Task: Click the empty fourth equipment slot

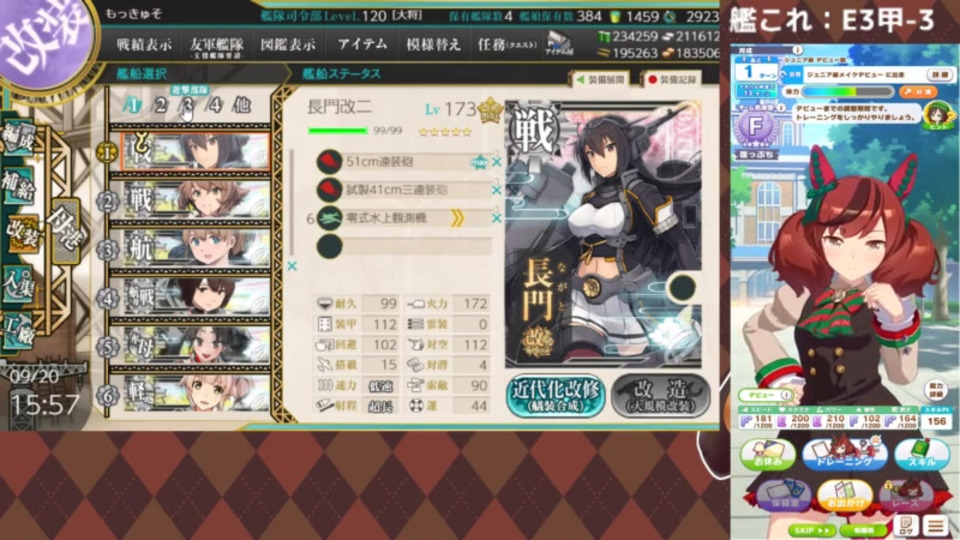Action: (x=404, y=246)
